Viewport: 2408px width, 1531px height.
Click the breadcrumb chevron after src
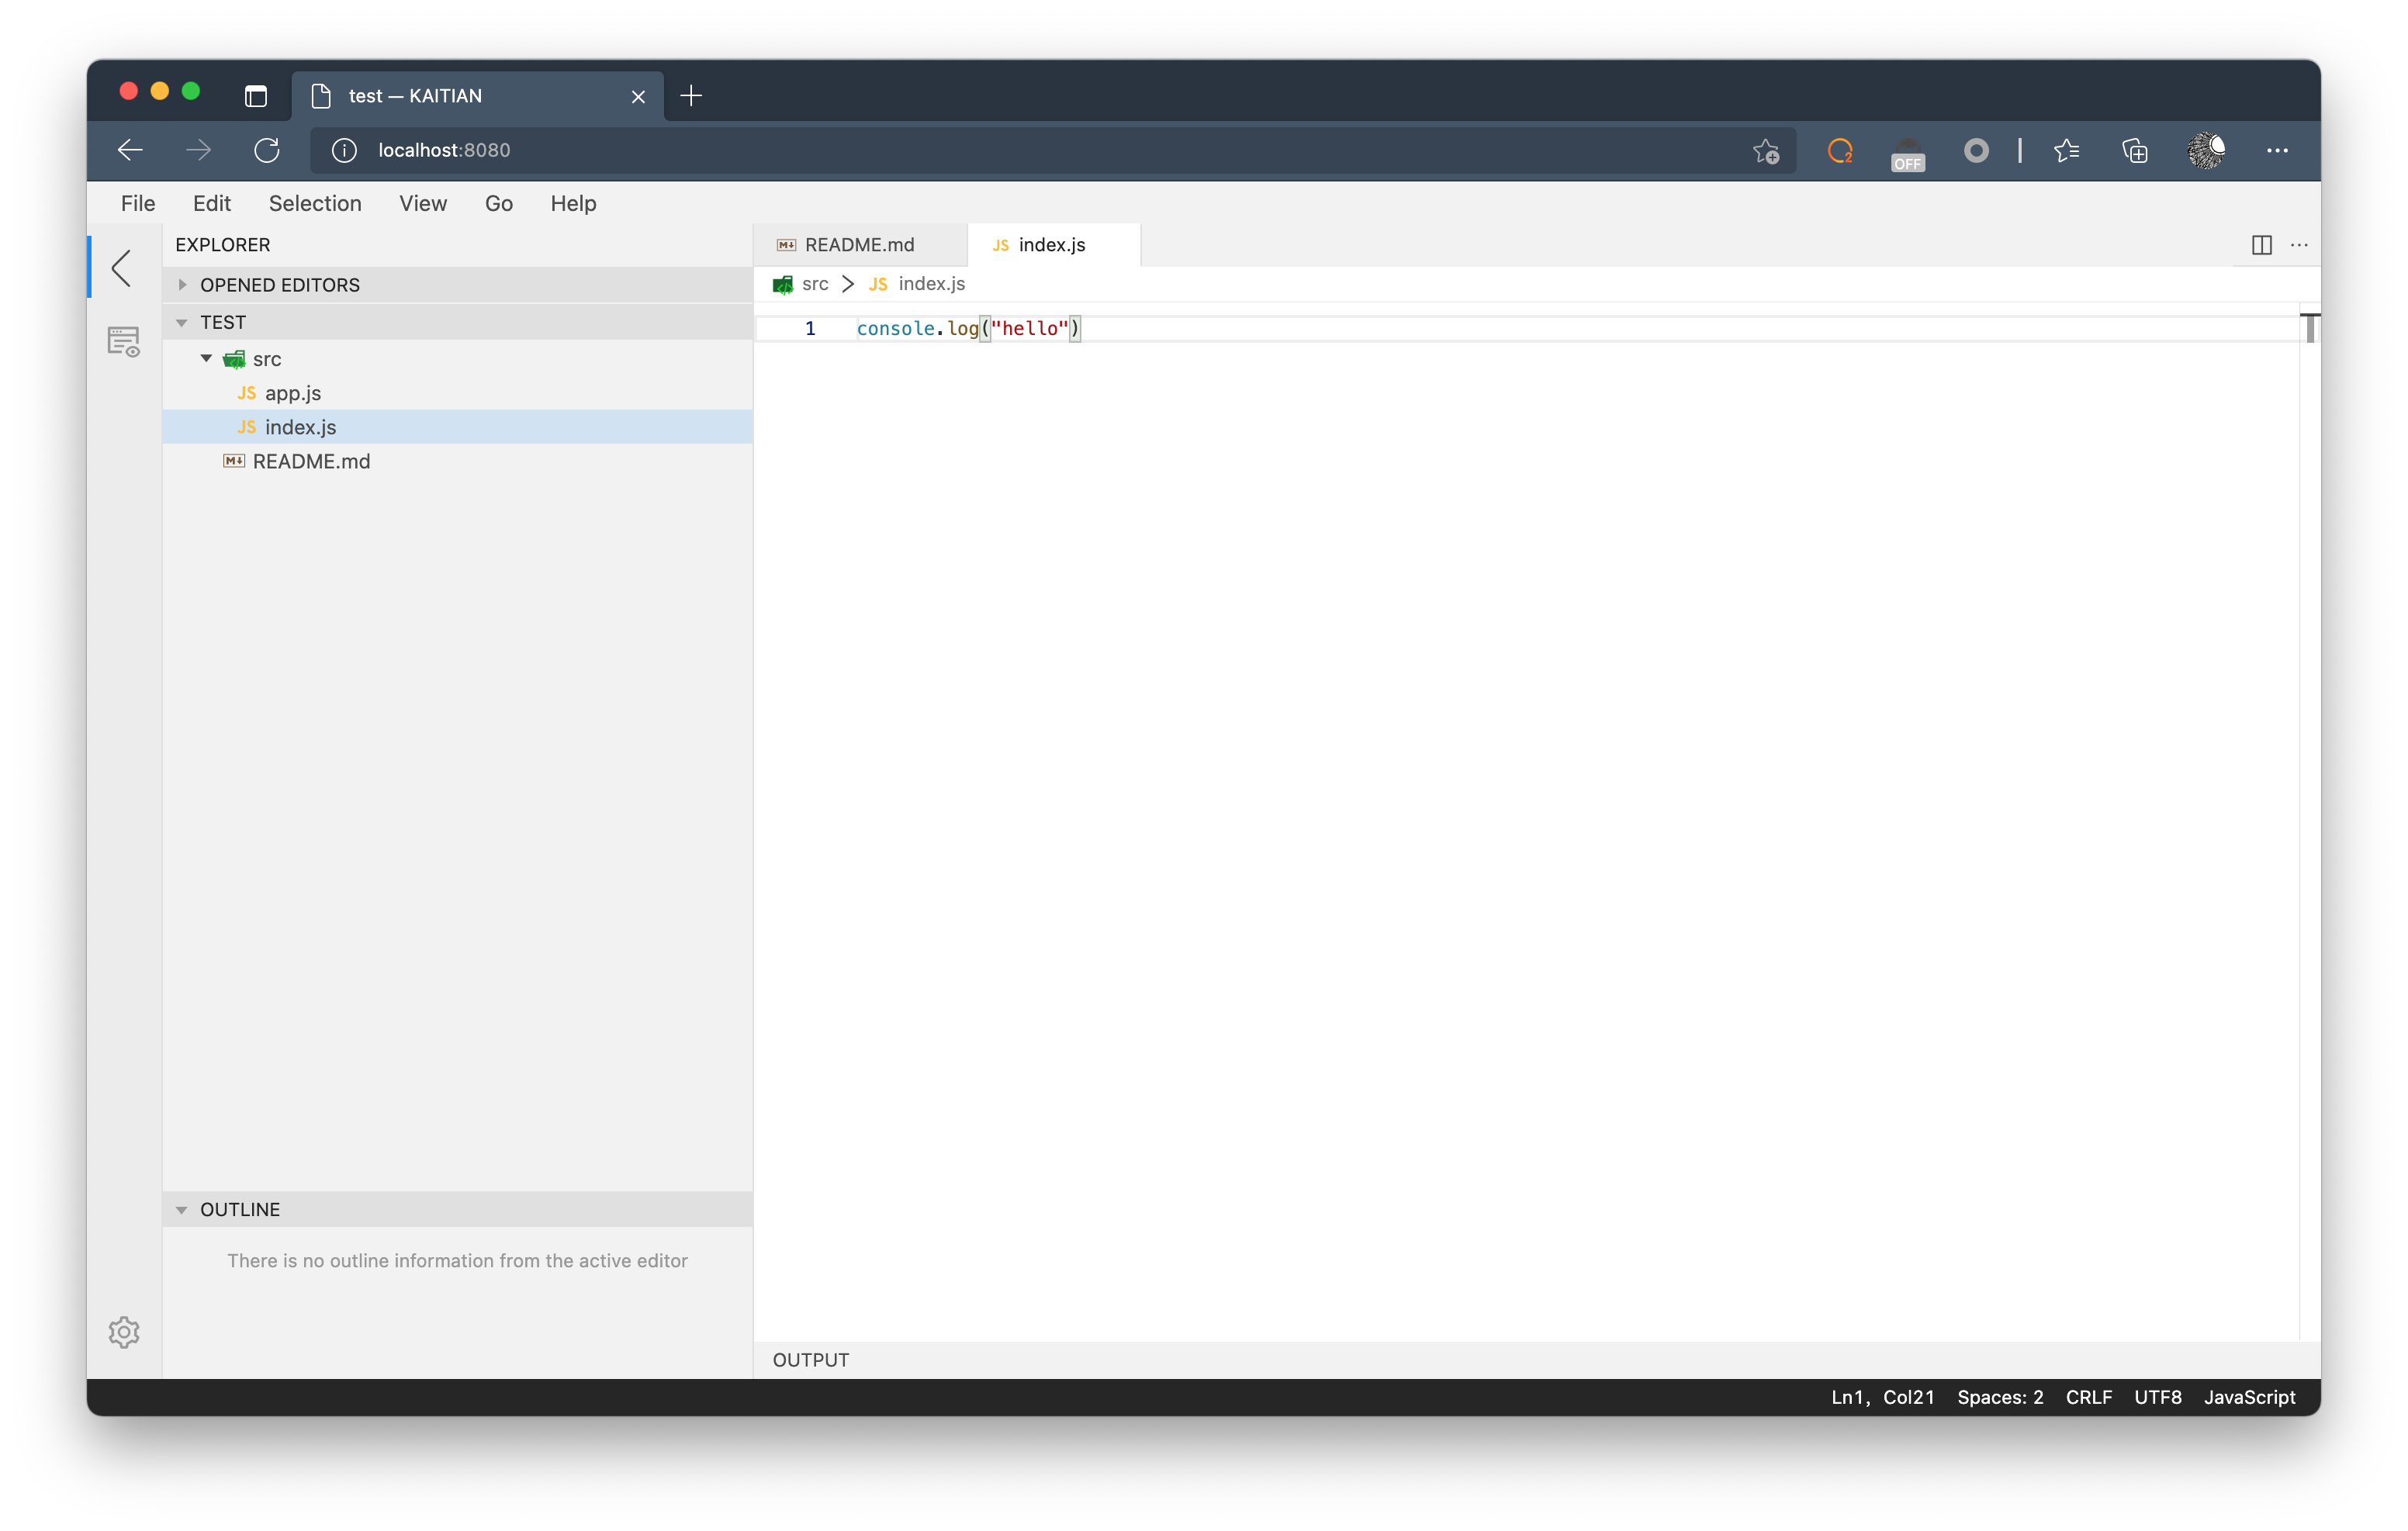point(848,284)
